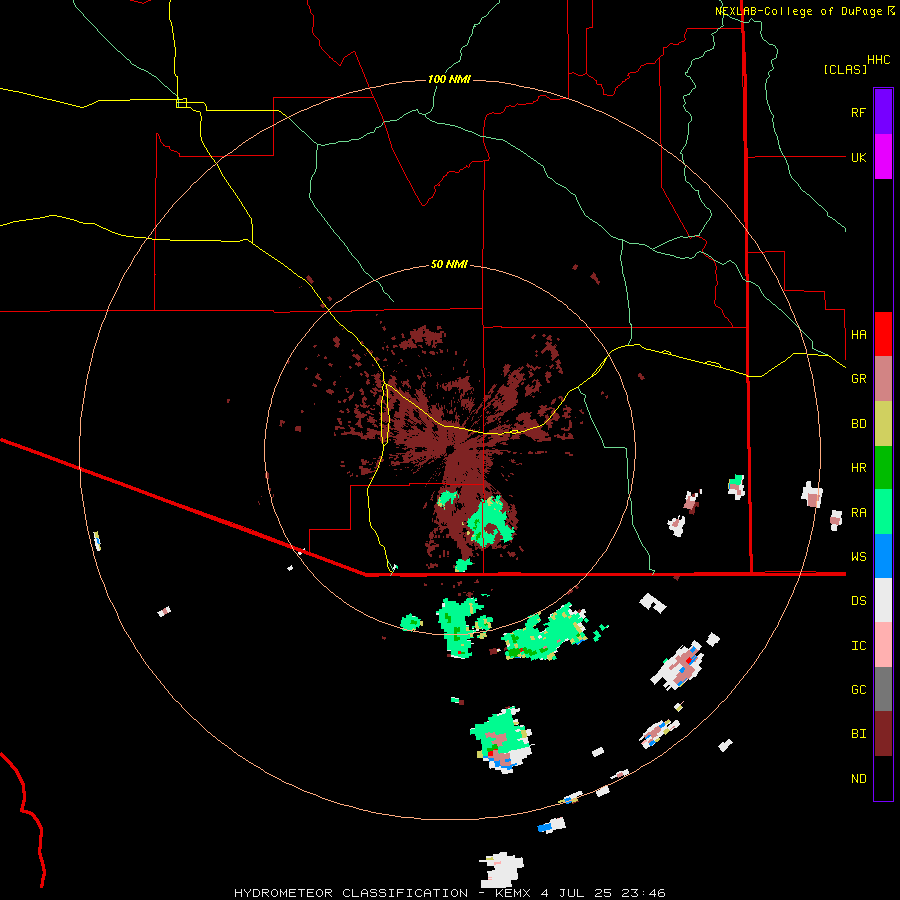The height and width of the screenshot is (900, 900).
Task: Click the UK legend label
Action: (x=858, y=157)
